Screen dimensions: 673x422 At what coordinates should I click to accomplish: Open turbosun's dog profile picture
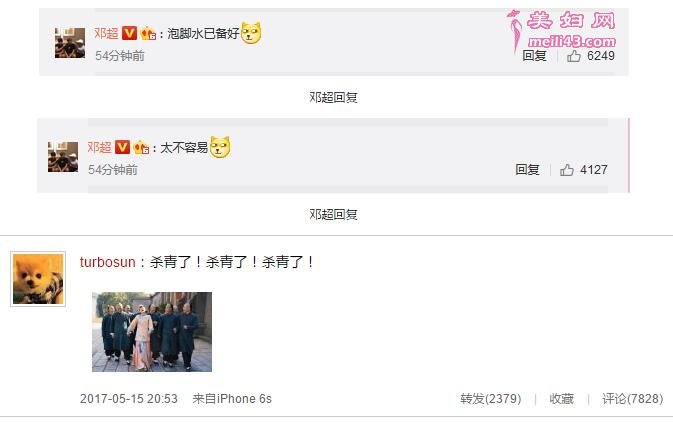click(38, 279)
